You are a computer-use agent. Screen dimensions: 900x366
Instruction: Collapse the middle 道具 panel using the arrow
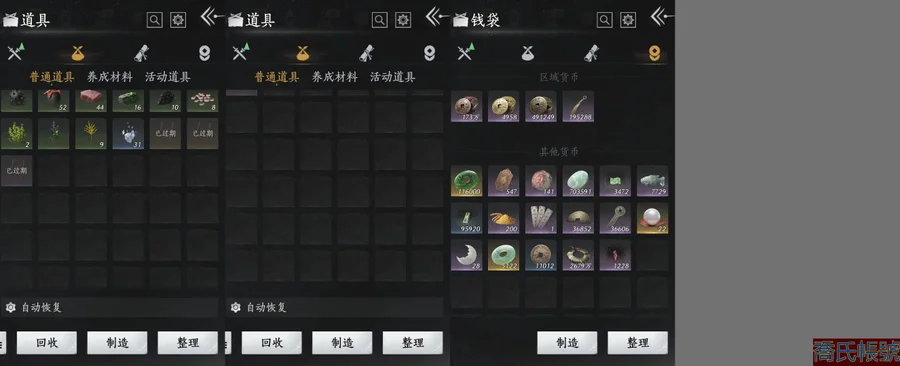[x=437, y=17]
